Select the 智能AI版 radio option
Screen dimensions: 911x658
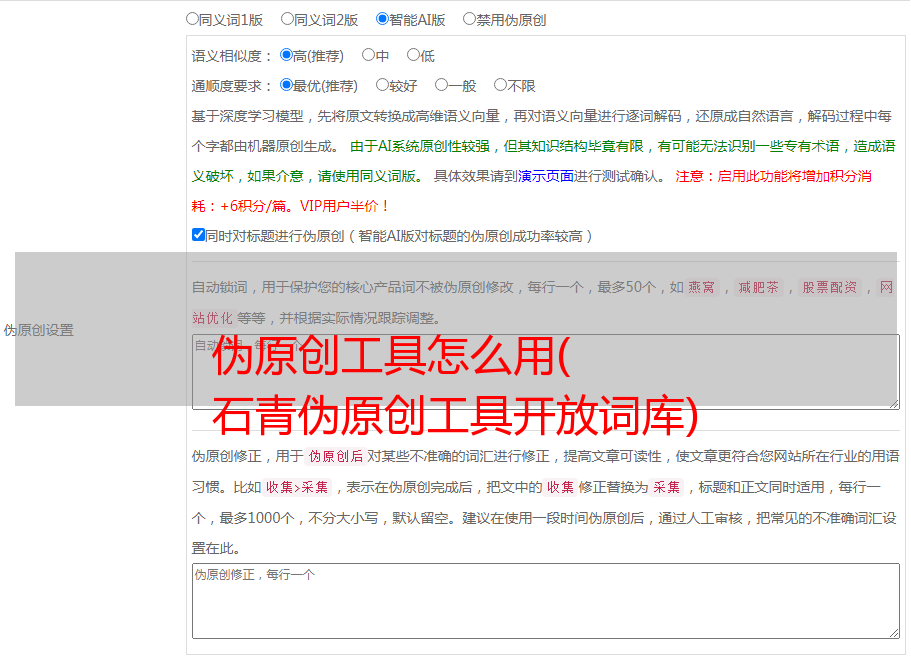point(382,19)
